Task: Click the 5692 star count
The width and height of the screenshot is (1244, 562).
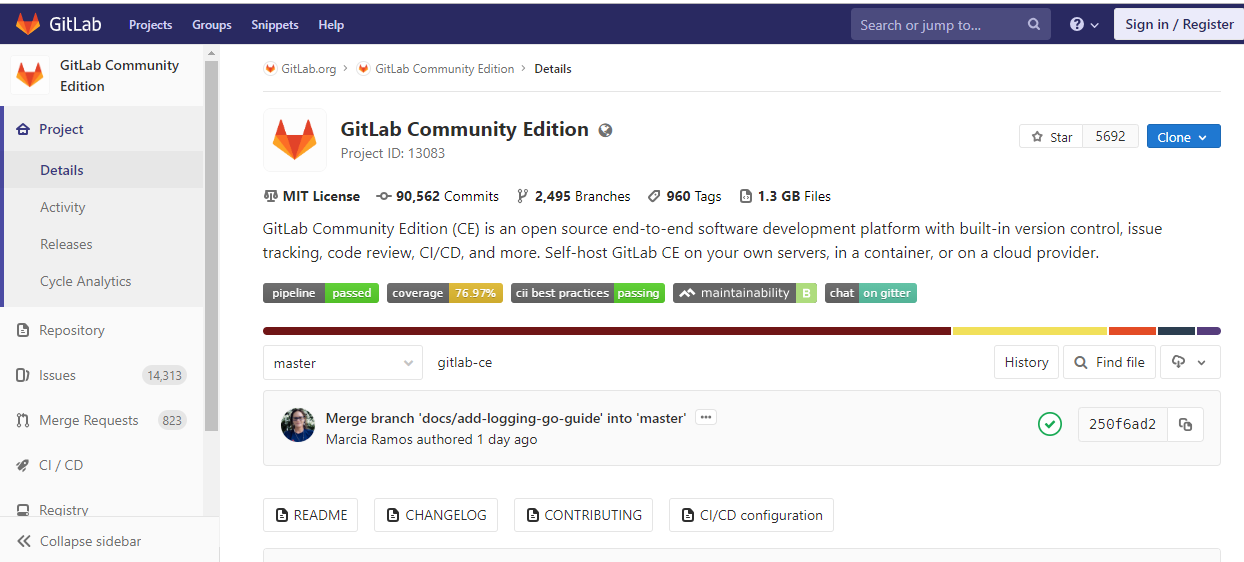Action: [1111, 137]
